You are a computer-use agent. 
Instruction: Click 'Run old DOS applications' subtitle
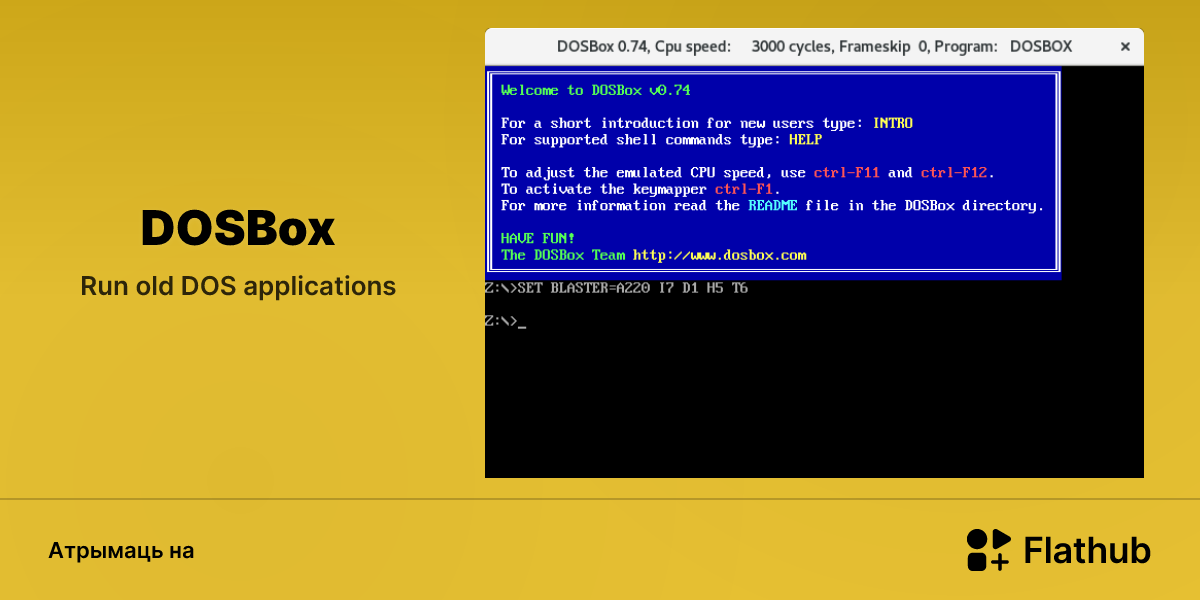click(238, 287)
